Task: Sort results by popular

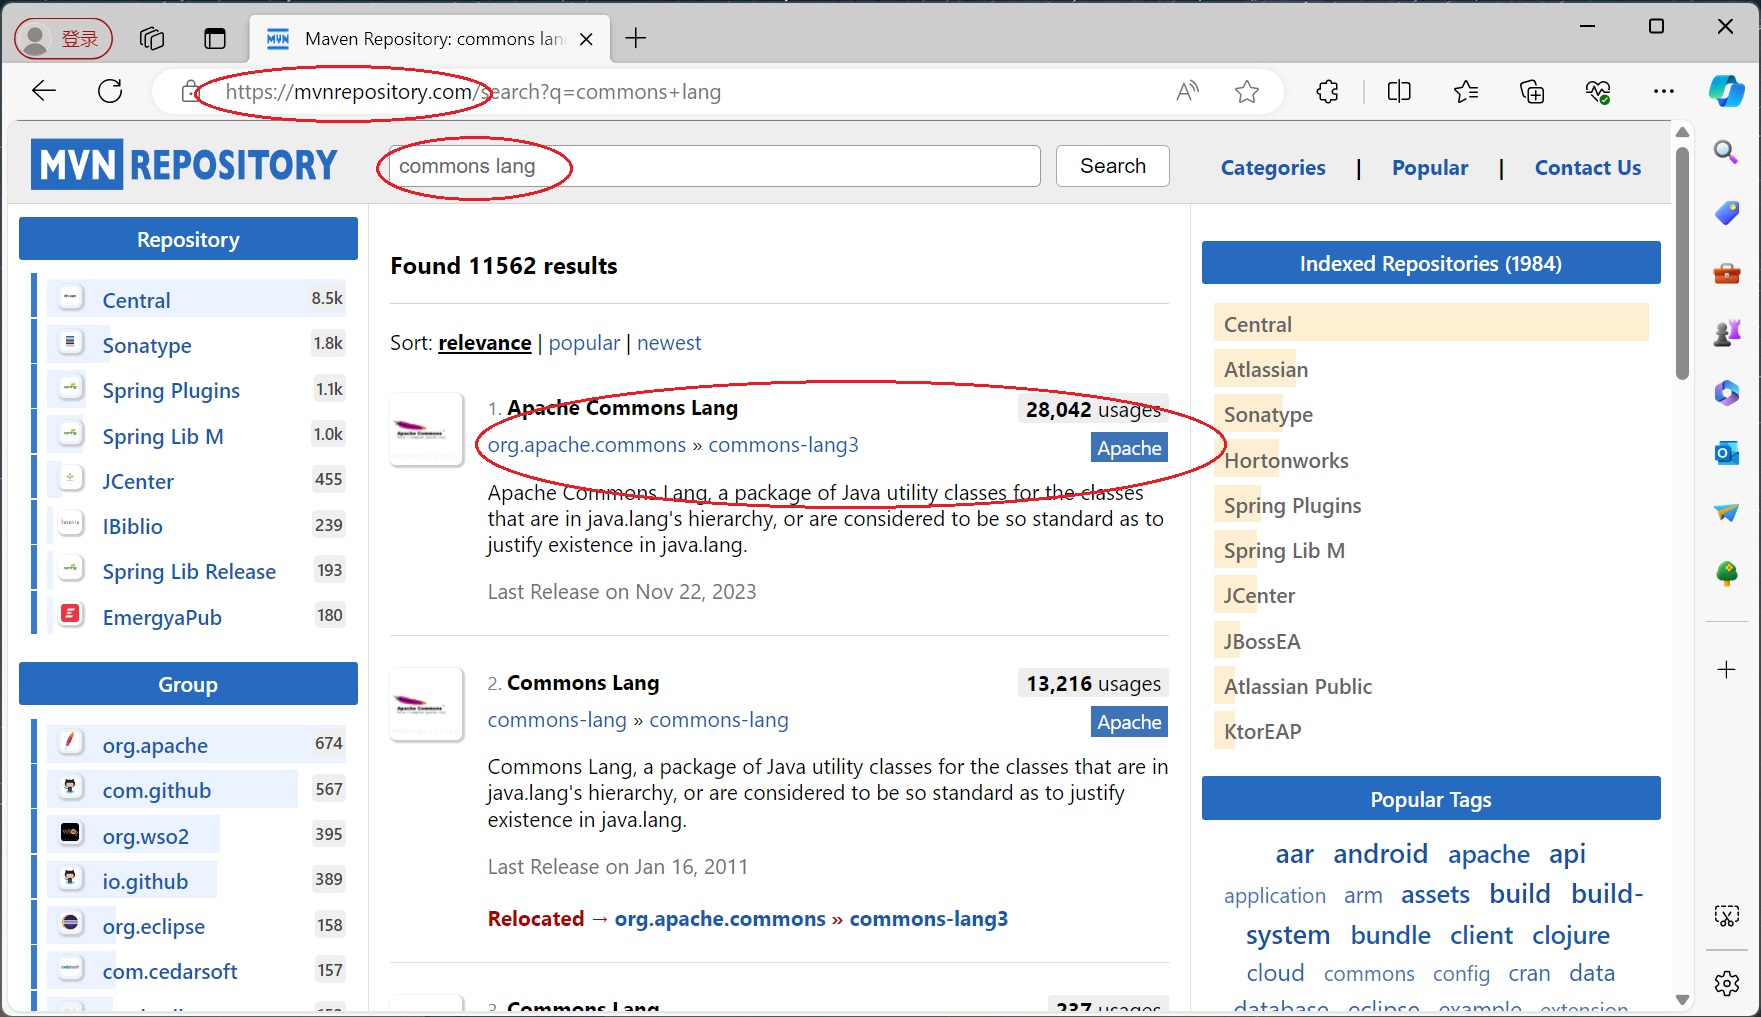Action: pyautogui.click(x=584, y=343)
